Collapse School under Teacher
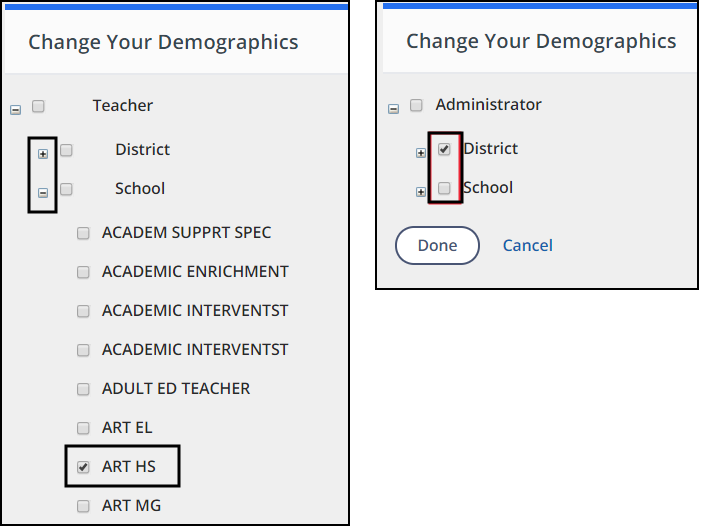 tap(43, 193)
